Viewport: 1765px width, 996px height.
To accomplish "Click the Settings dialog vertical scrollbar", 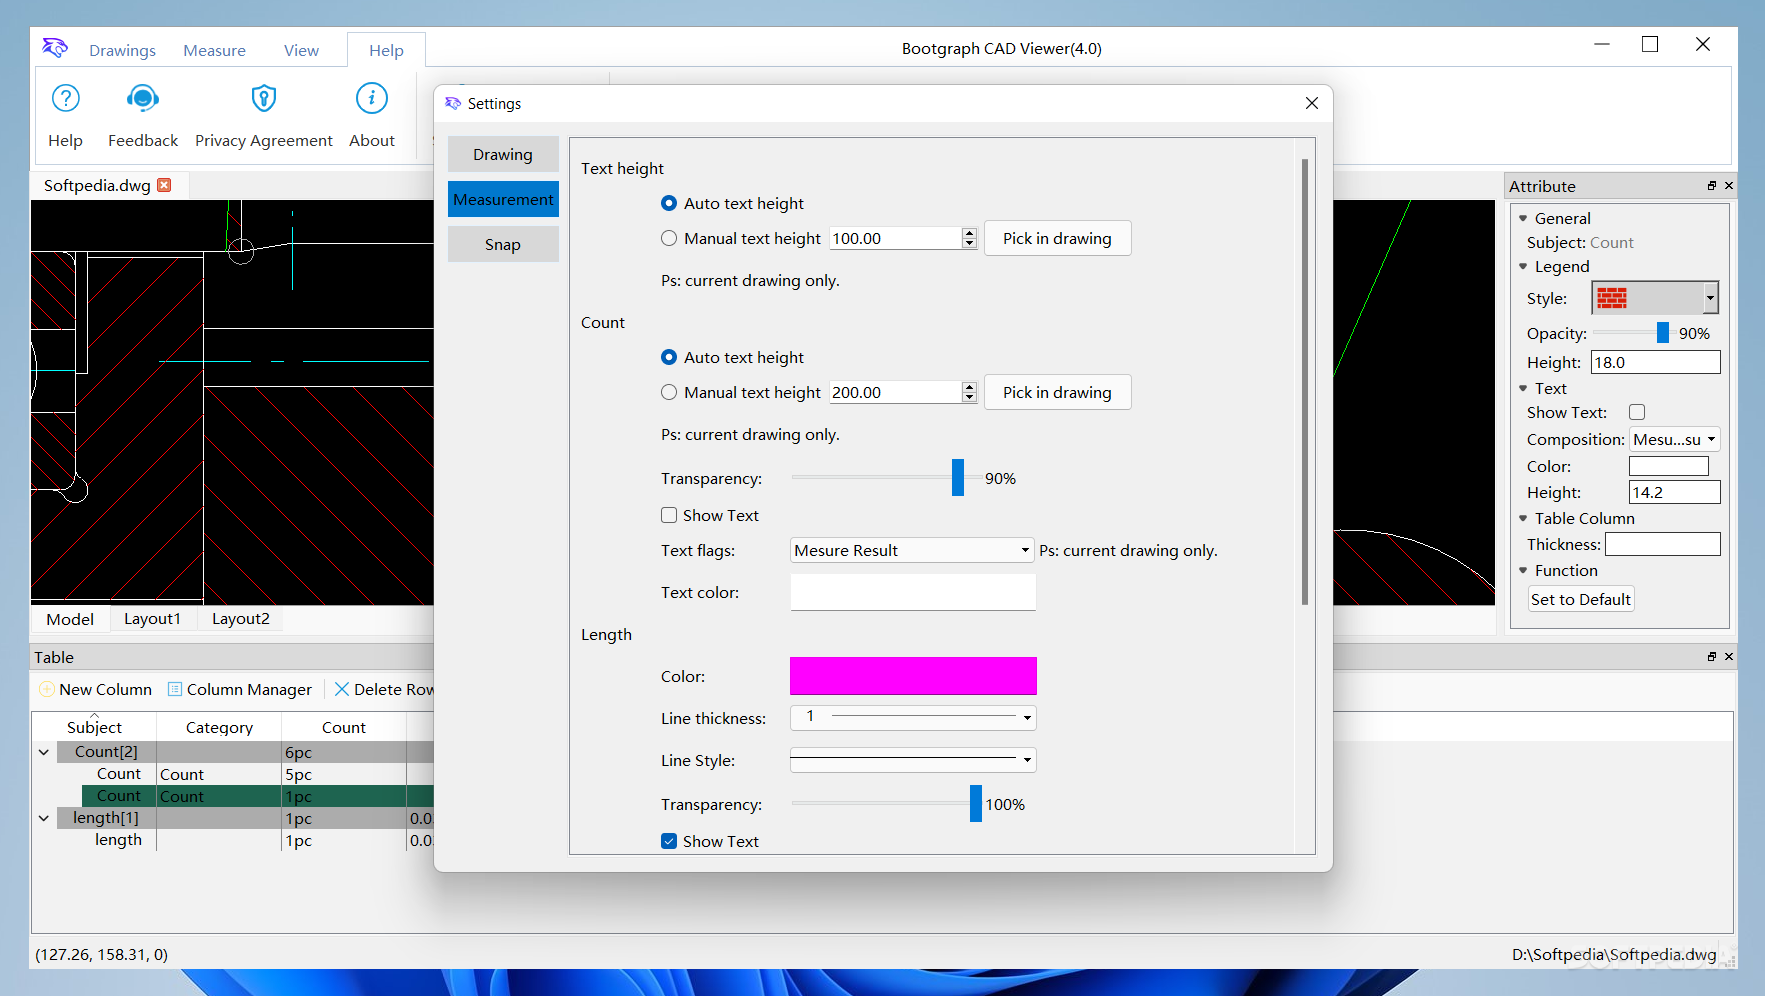I will click(x=1304, y=382).
